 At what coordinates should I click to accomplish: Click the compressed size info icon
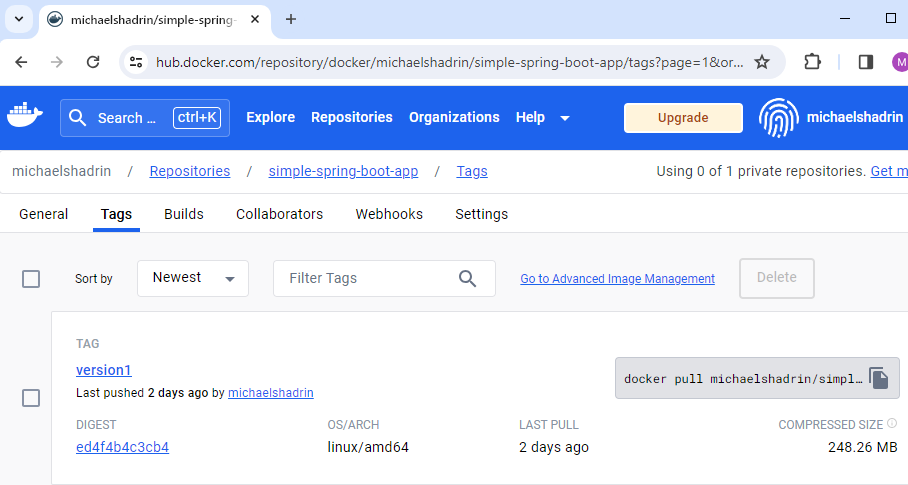point(892,424)
